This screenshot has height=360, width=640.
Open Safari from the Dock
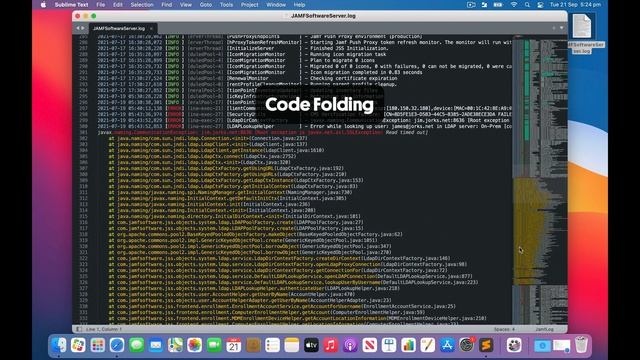pyautogui.click(x=117, y=345)
